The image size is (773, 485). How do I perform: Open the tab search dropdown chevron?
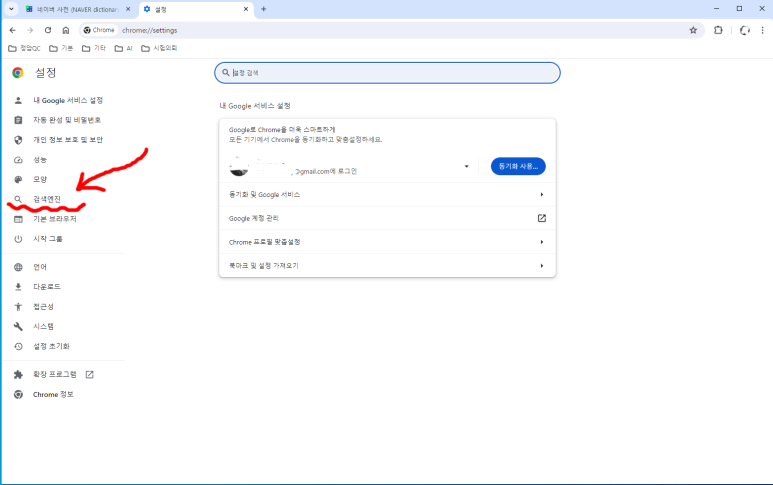point(11,9)
